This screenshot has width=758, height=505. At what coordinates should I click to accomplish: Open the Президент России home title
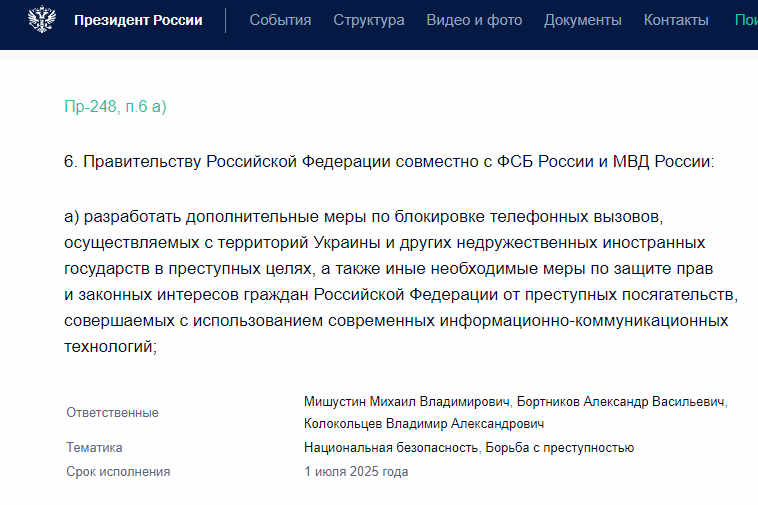click(138, 21)
